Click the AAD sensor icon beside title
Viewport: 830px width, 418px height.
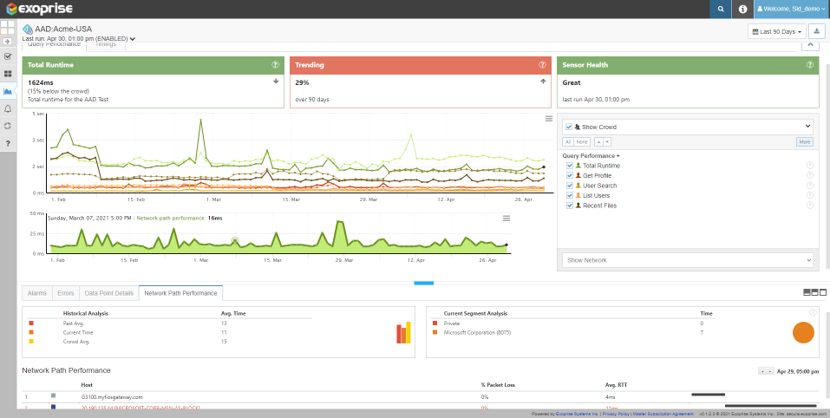28,29
